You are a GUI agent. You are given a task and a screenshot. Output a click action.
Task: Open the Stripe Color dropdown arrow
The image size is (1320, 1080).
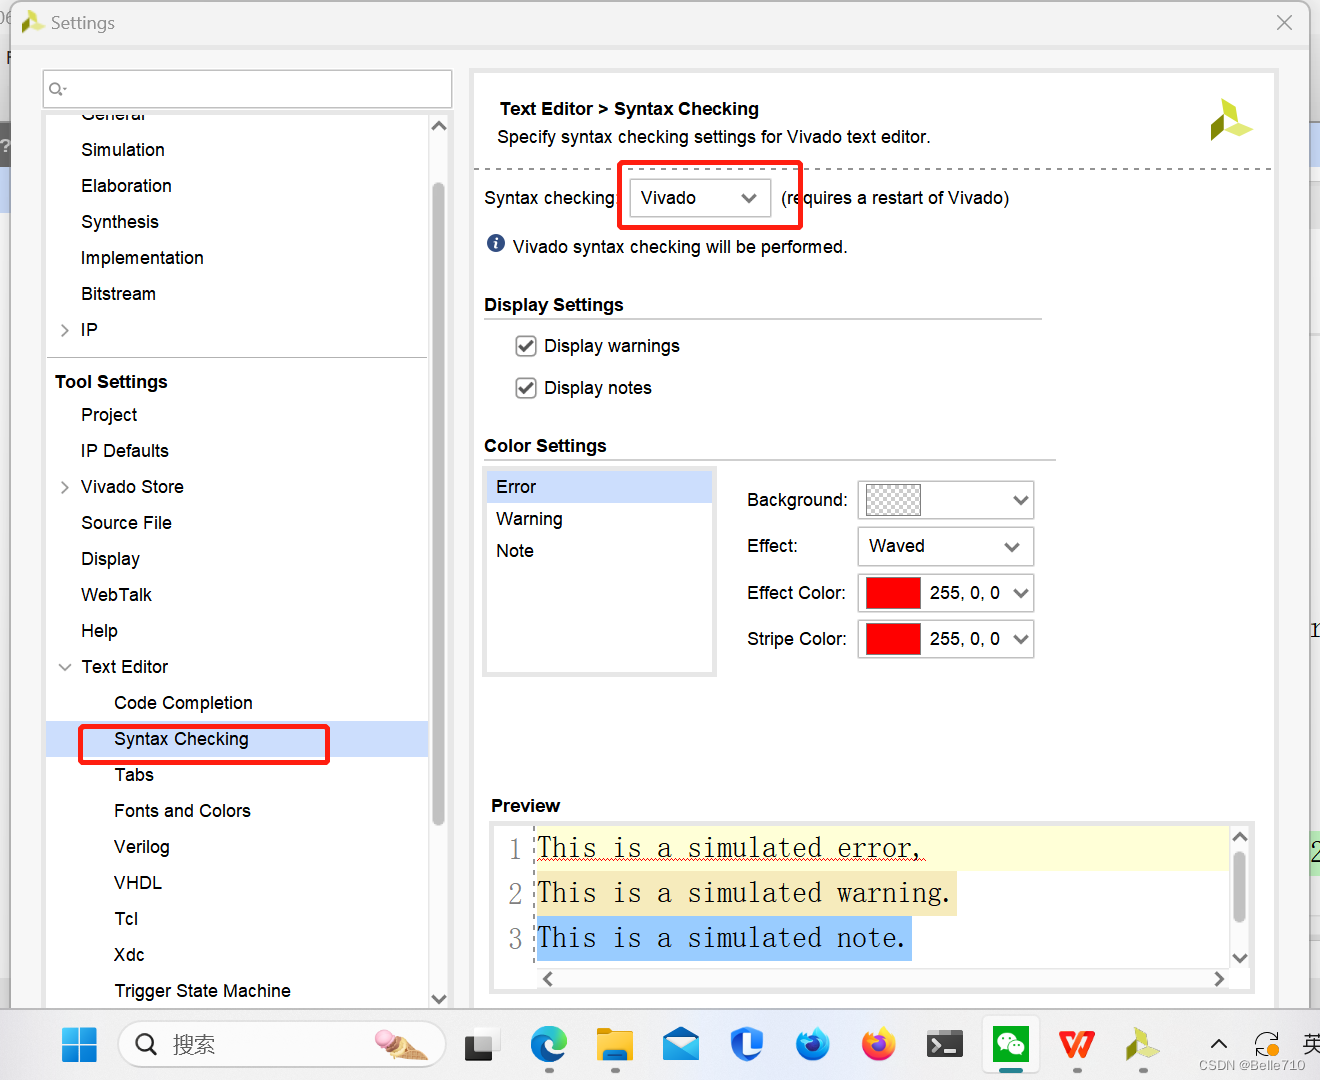(x=1021, y=639)
